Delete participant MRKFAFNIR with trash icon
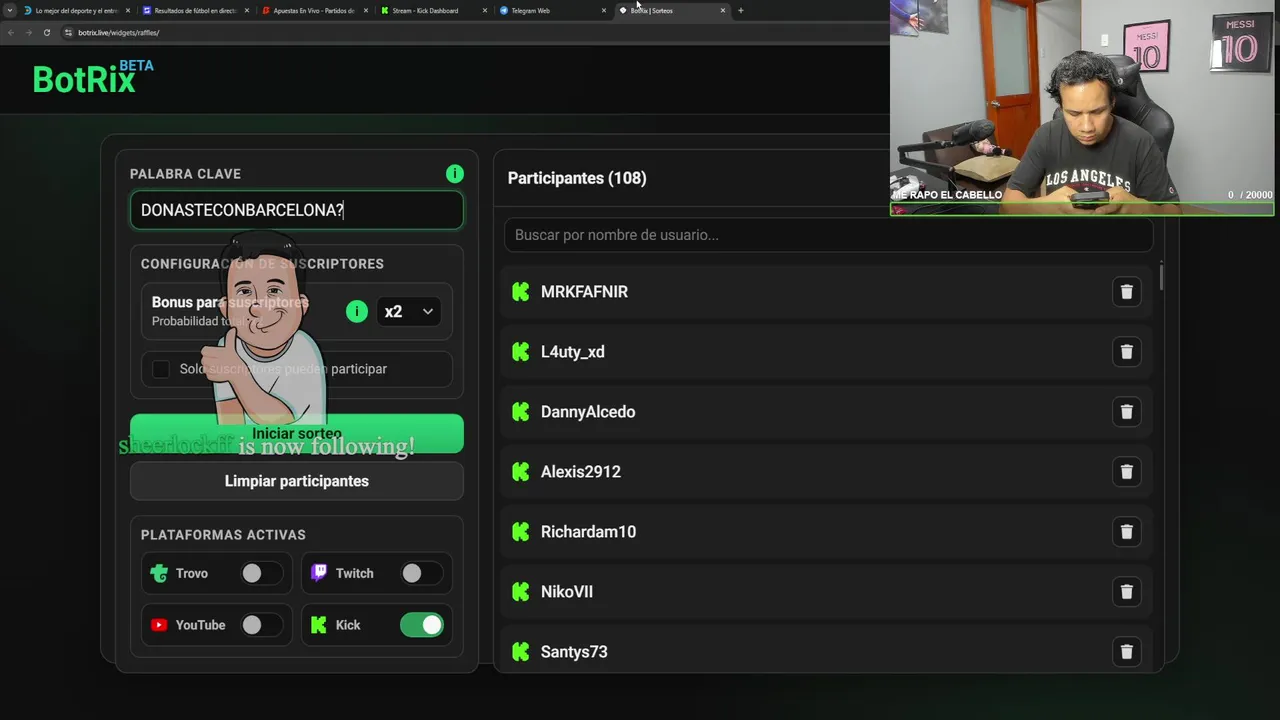This screenshot has width=1280, height=720. click(1126, 292)
